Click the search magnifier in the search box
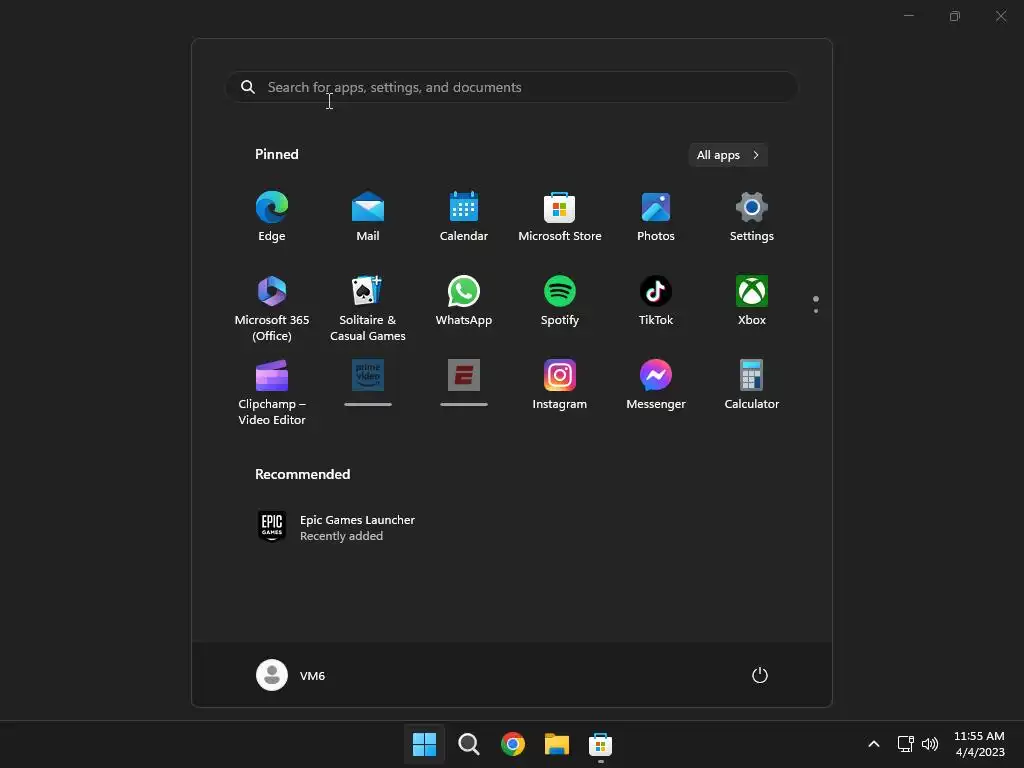The width and height of the screenshot is (1024, 768). 248,87
